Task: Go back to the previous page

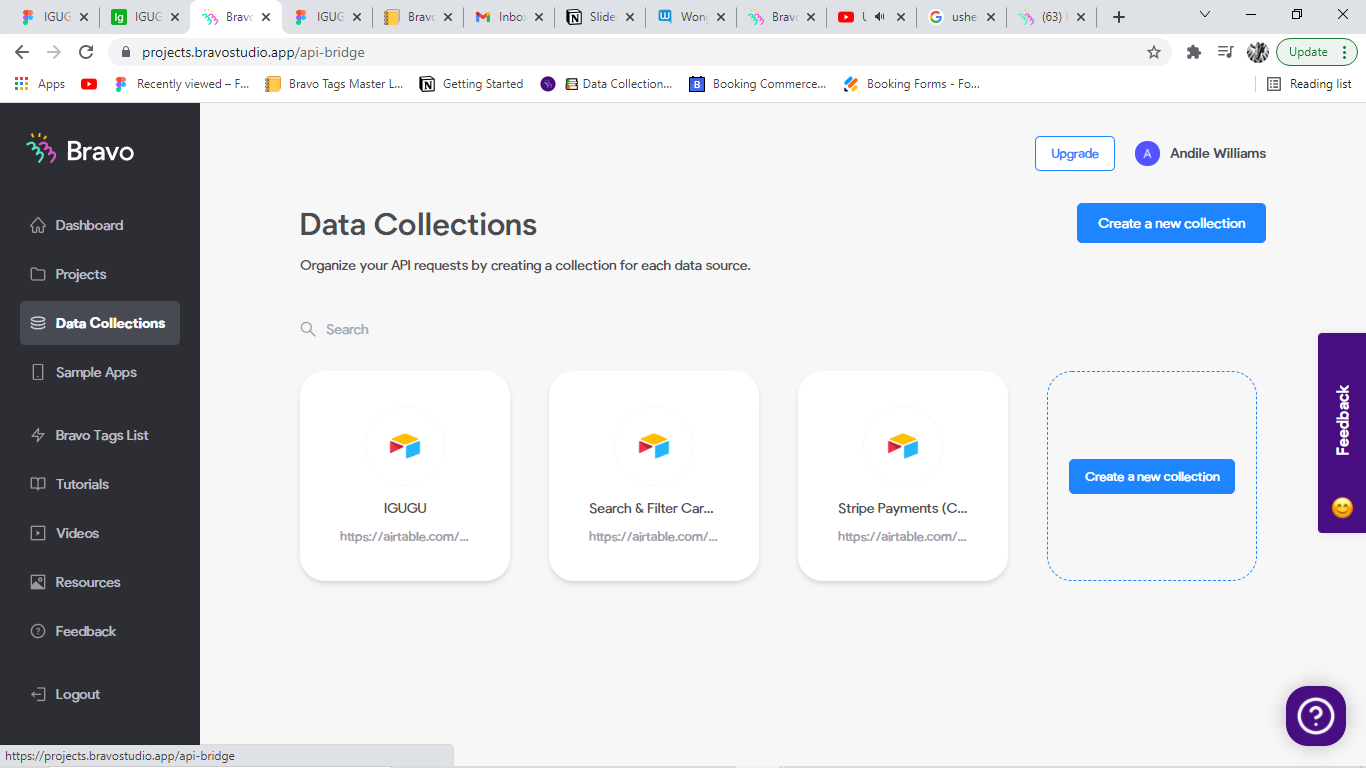Action: coord(22,52)
